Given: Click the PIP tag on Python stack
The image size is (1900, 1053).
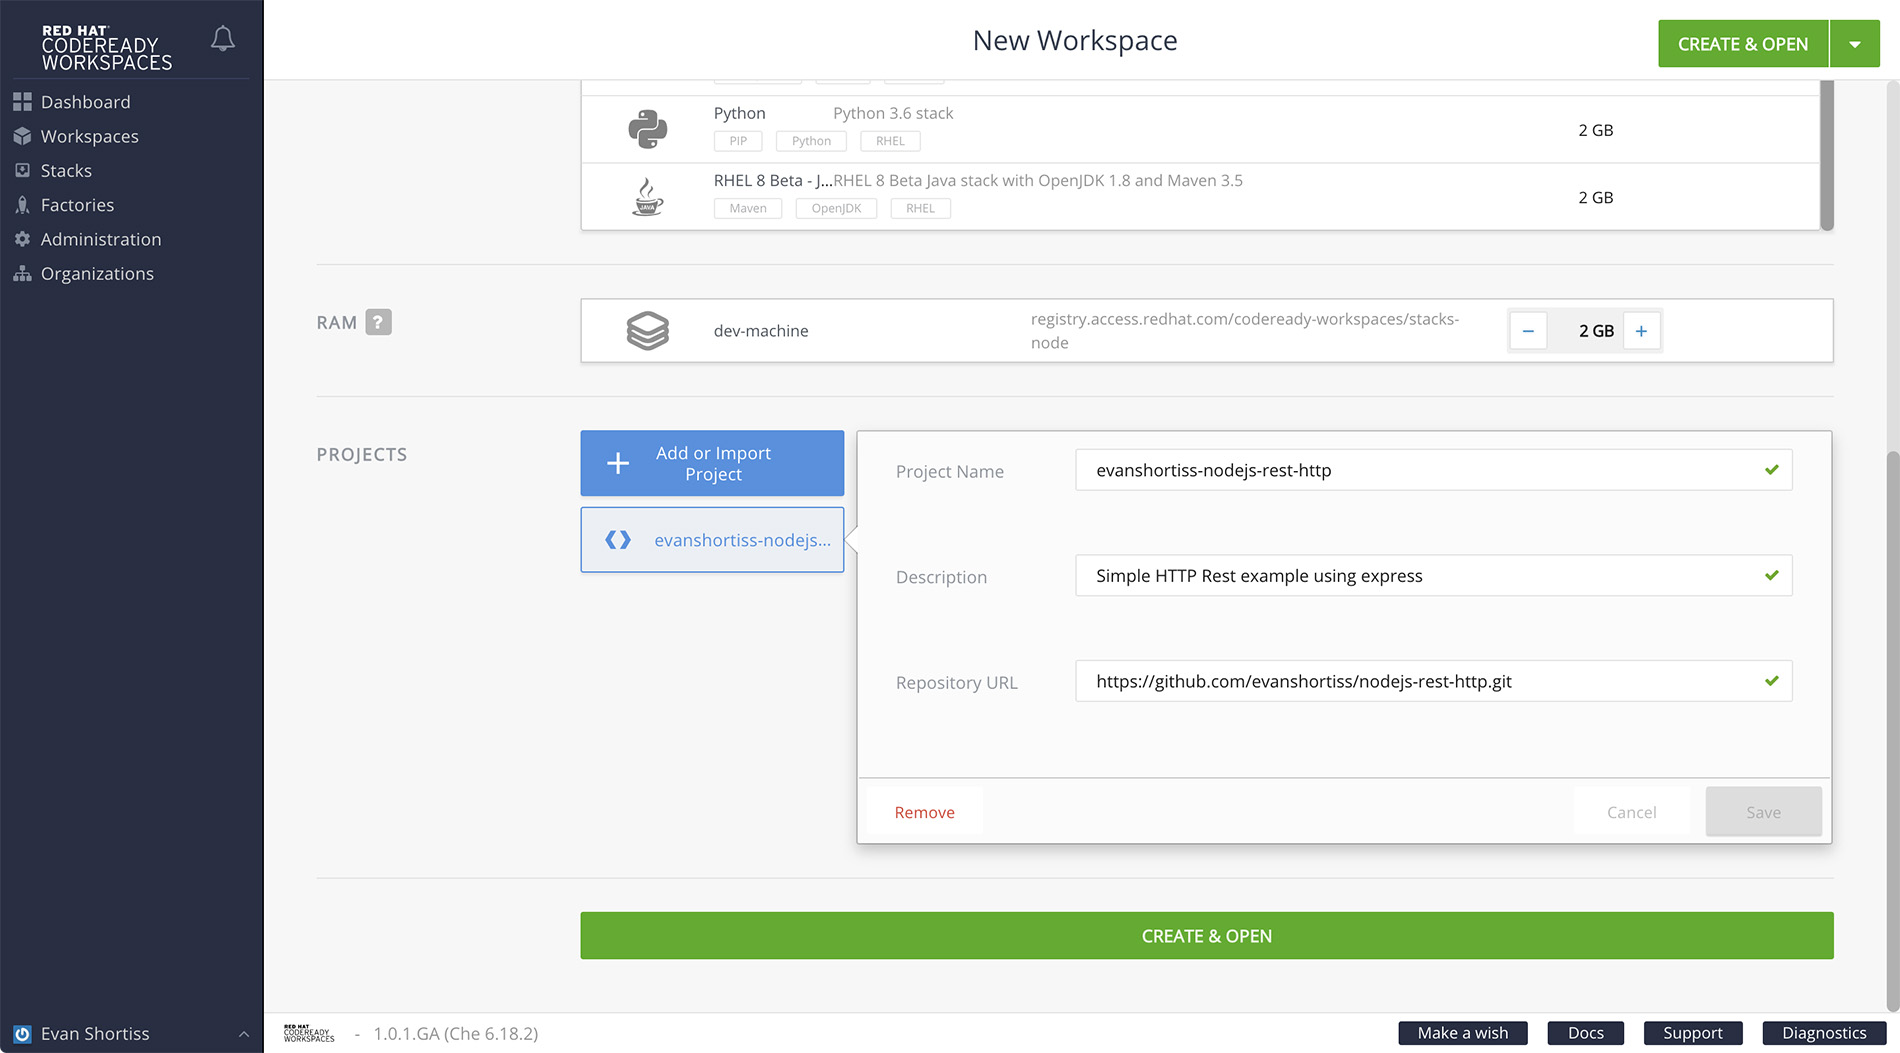Looking at the screenshot, I should click(738, 141).
